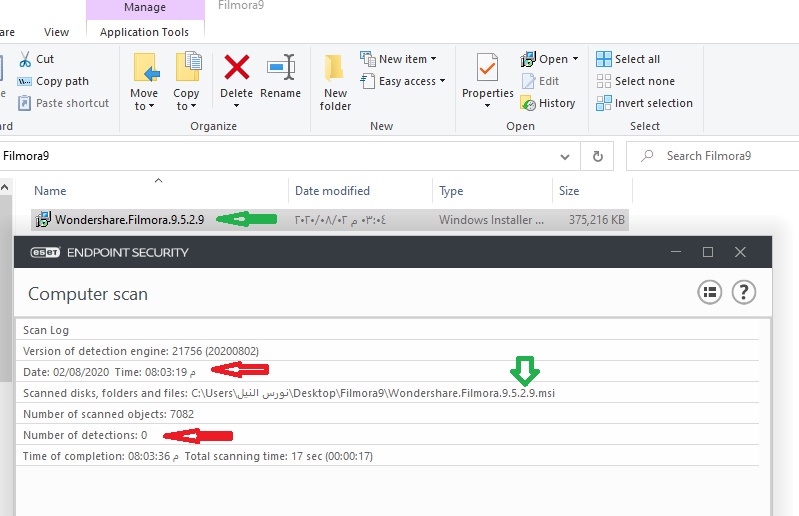Refresh the Filmora9 folder view
The width and height of the screenshot is (799, 516).
[598, 156]
